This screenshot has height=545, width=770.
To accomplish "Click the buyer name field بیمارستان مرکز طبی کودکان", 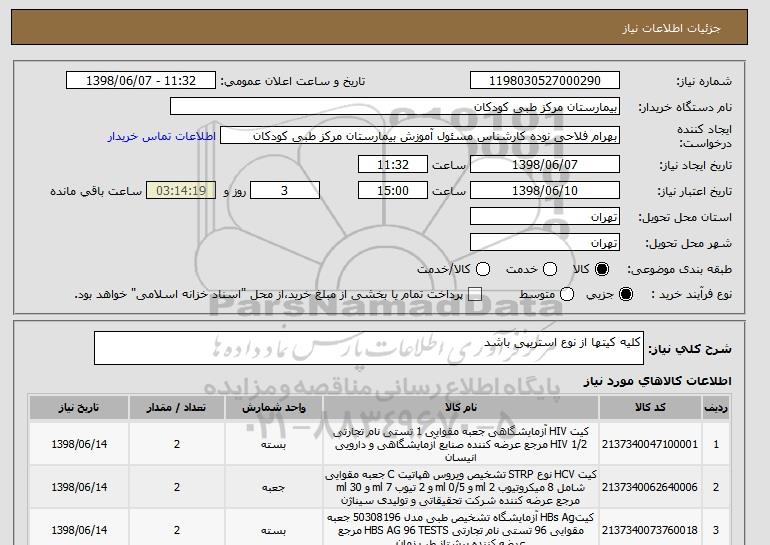I will coord(395,107).
